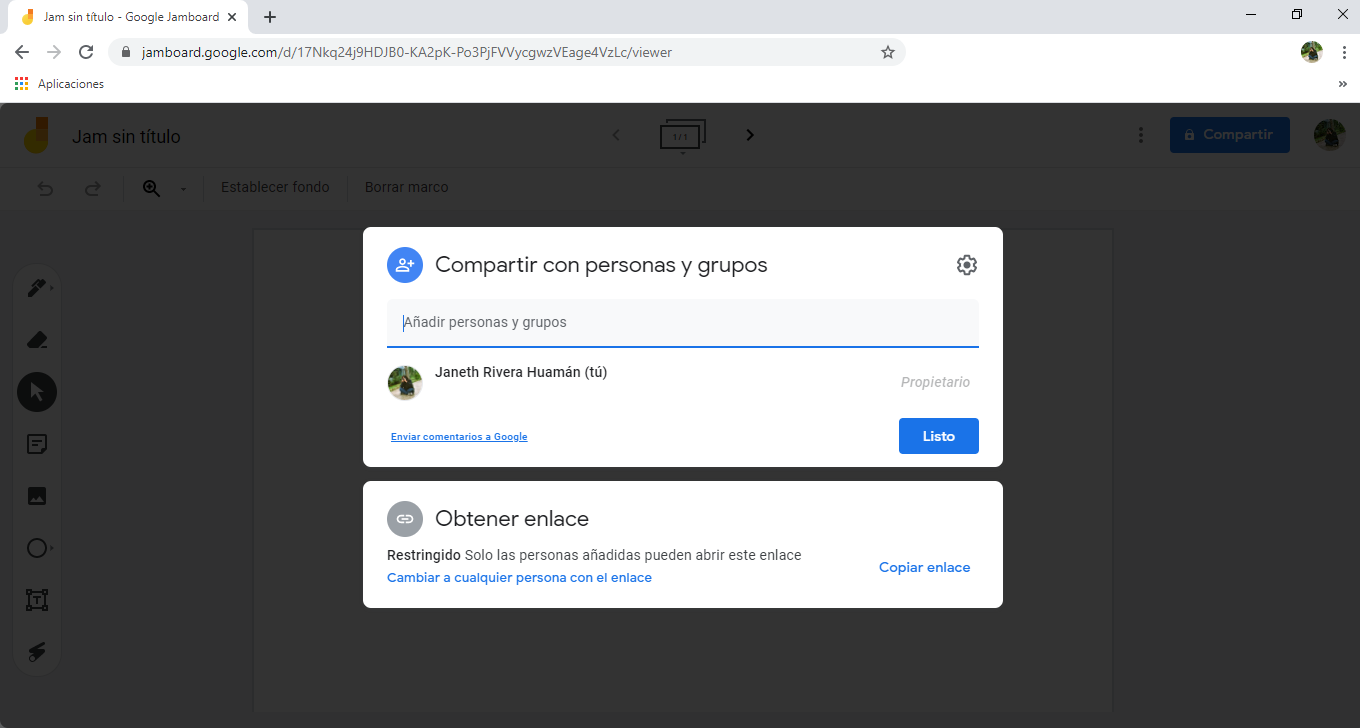
Task: Click the Listo button
Action: [x=938, y=436]
